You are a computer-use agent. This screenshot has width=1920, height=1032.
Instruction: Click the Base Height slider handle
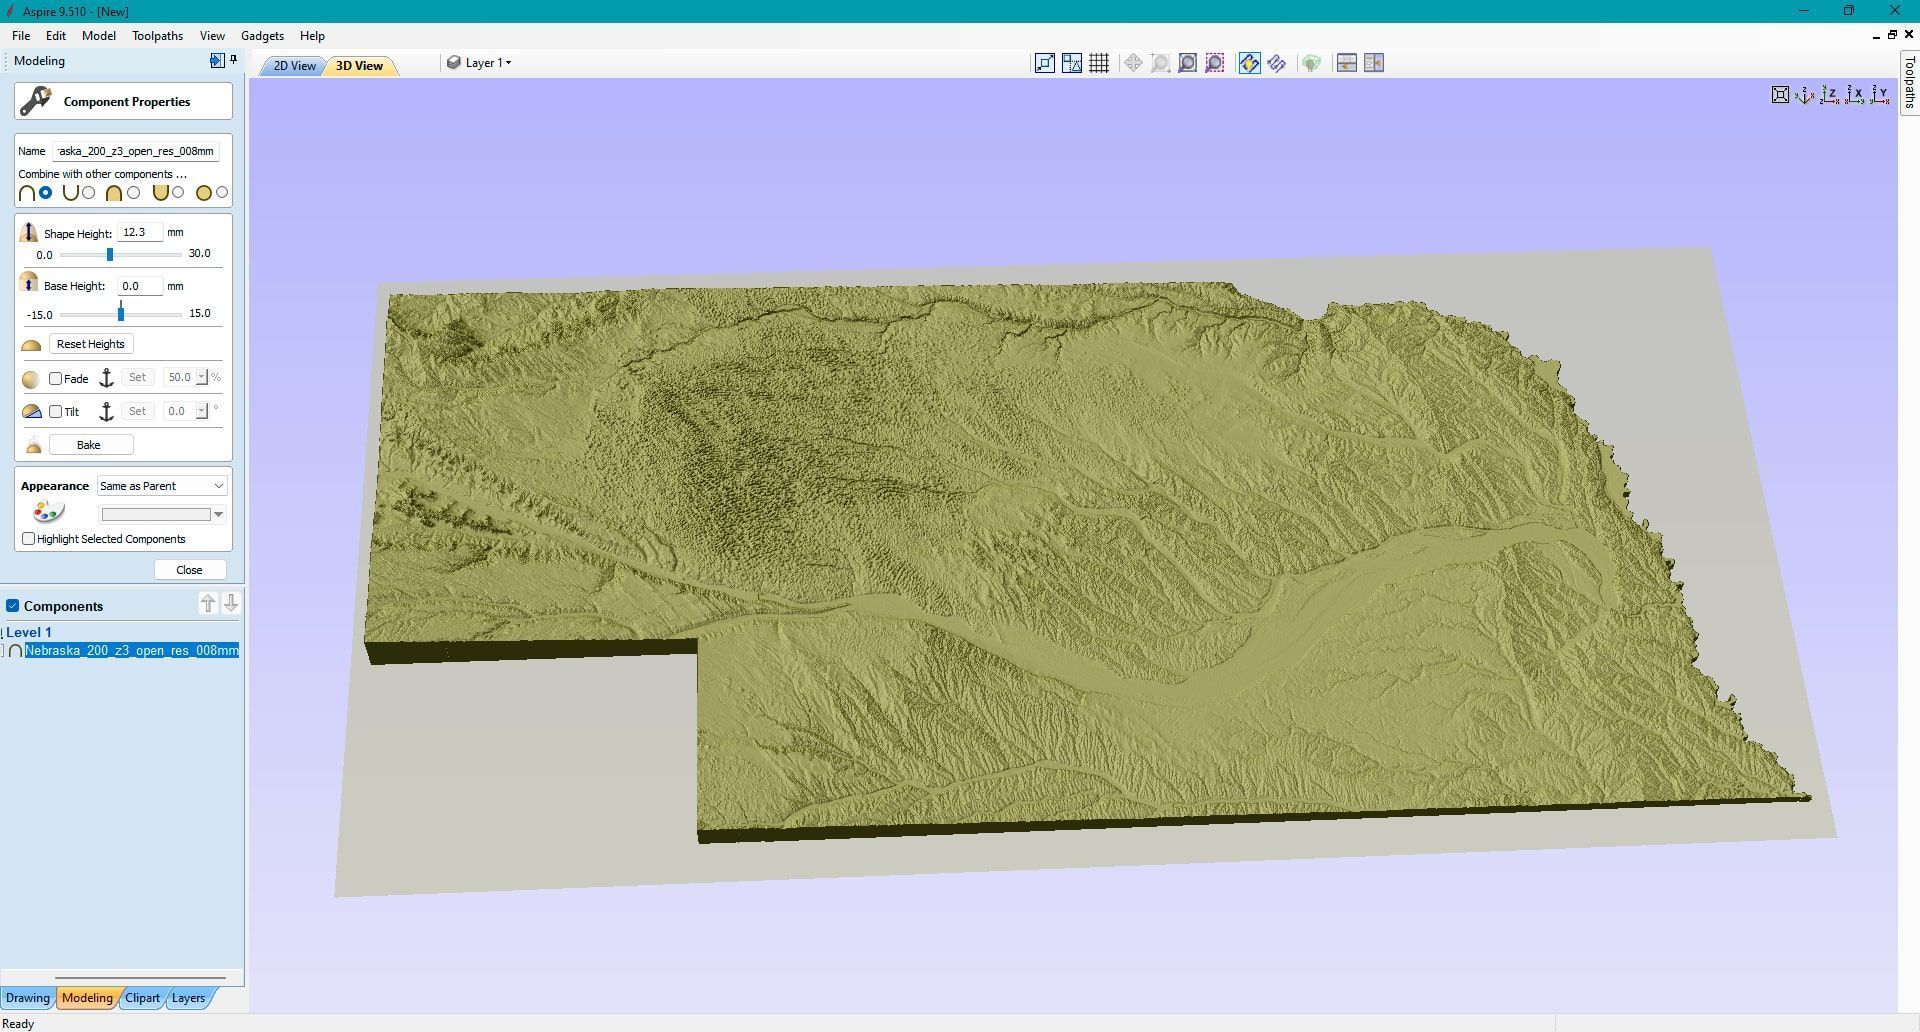pos(121,314)
